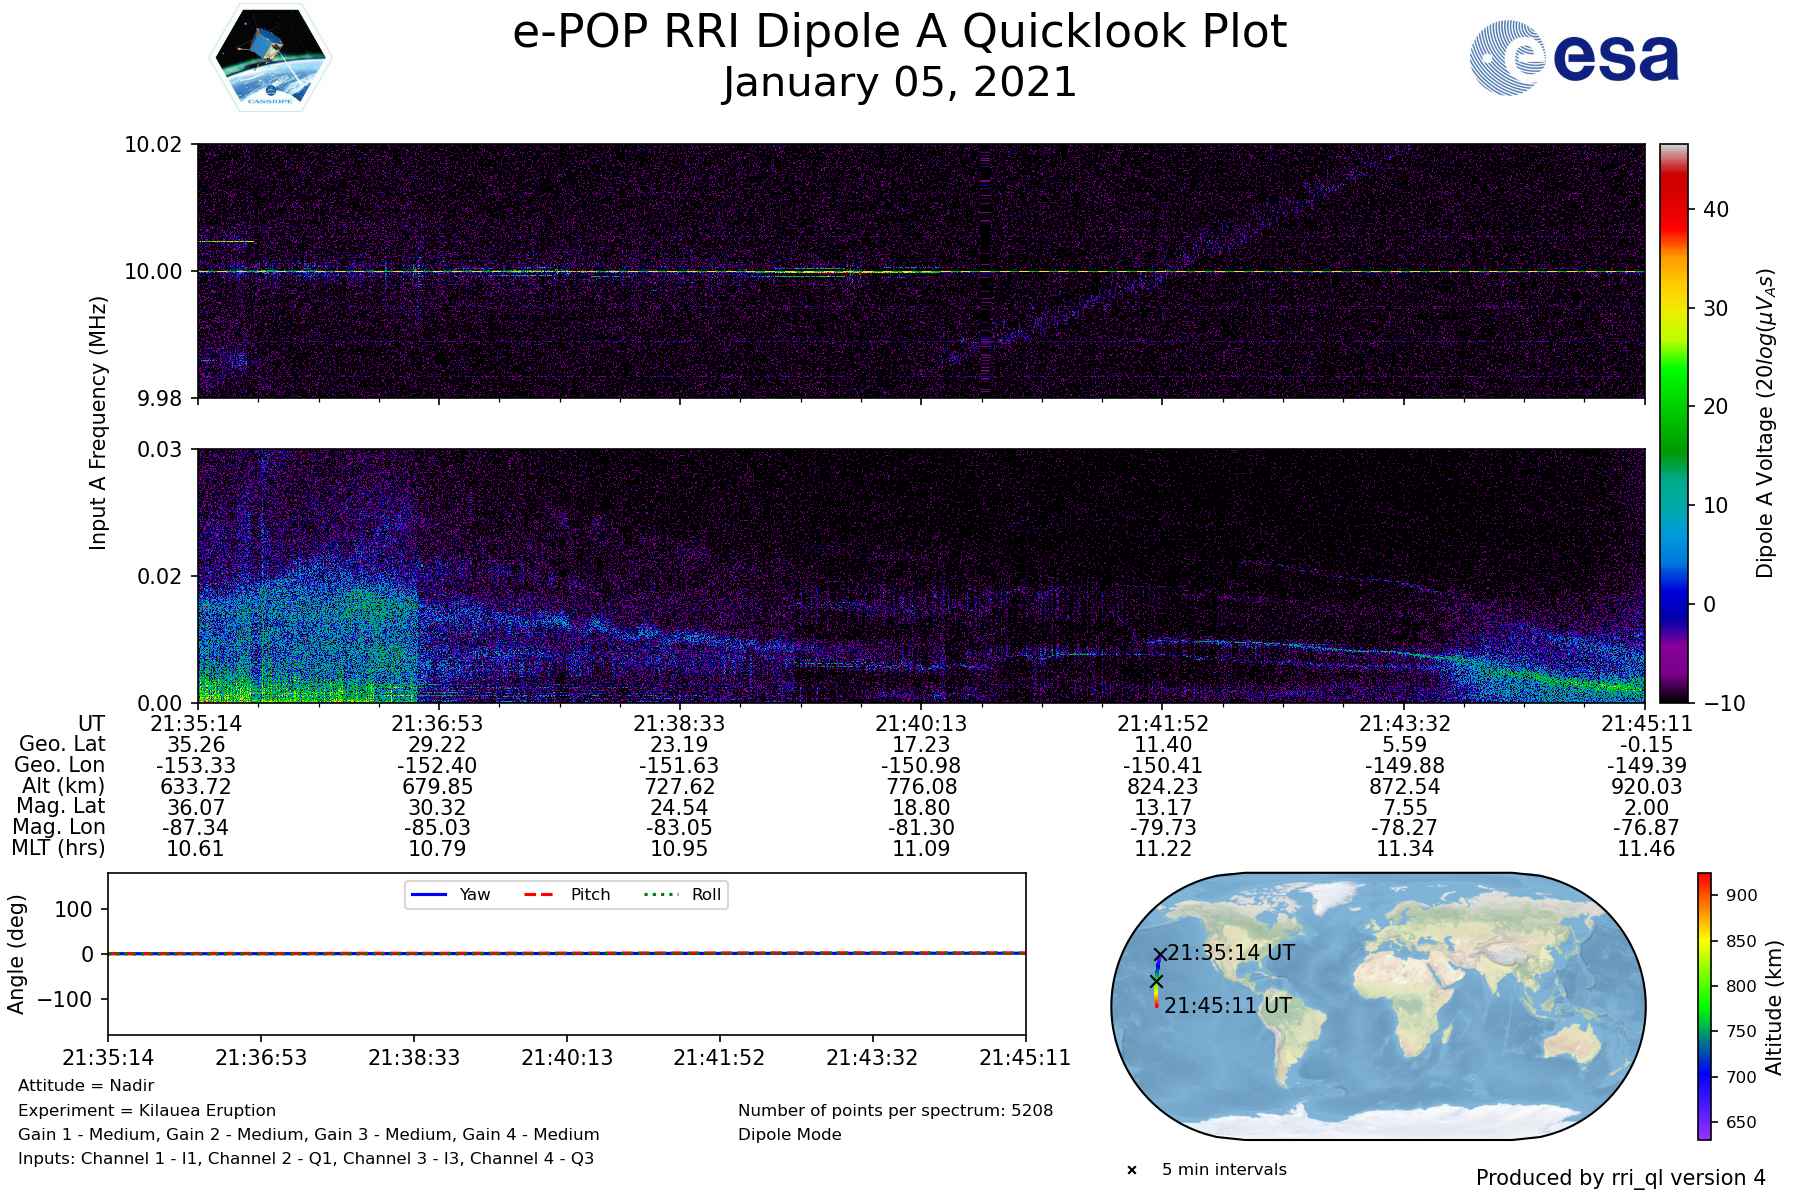1800x1200 pixels.
Task: Click the Number of points per spectrum text
Action: (x=895, y=1110)
